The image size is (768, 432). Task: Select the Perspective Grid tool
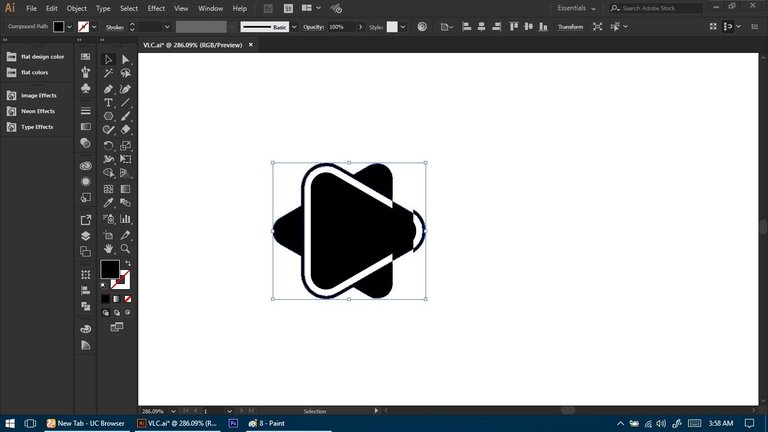(x=125, y=173)
